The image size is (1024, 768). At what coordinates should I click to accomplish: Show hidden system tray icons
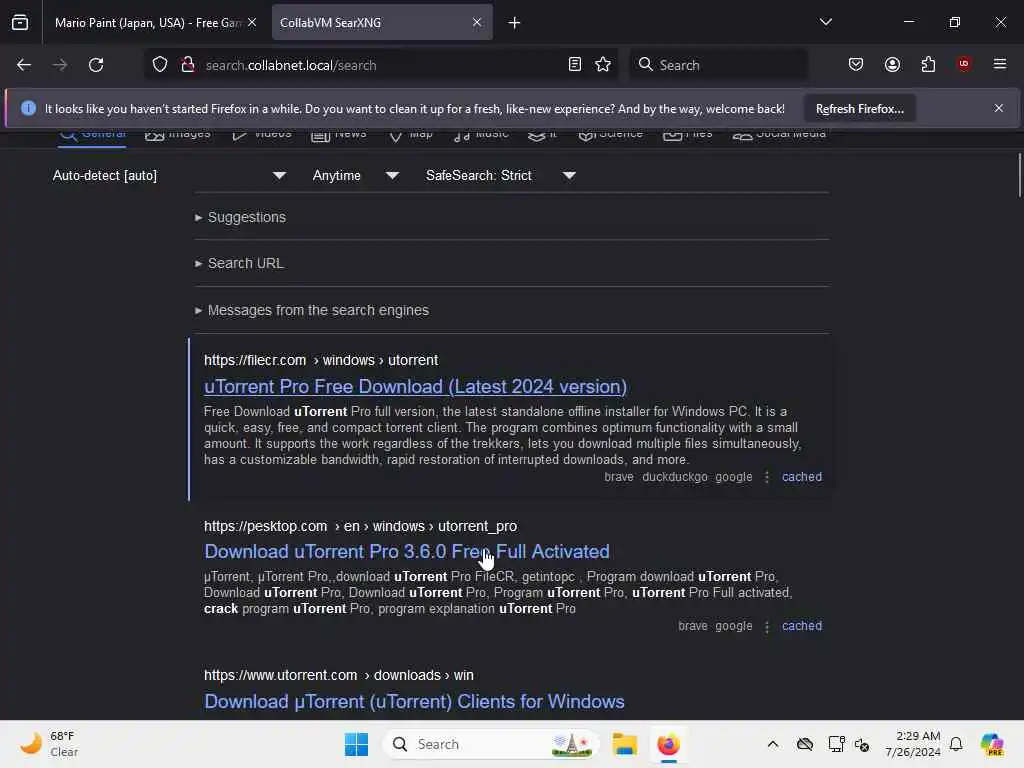(773, 744)
